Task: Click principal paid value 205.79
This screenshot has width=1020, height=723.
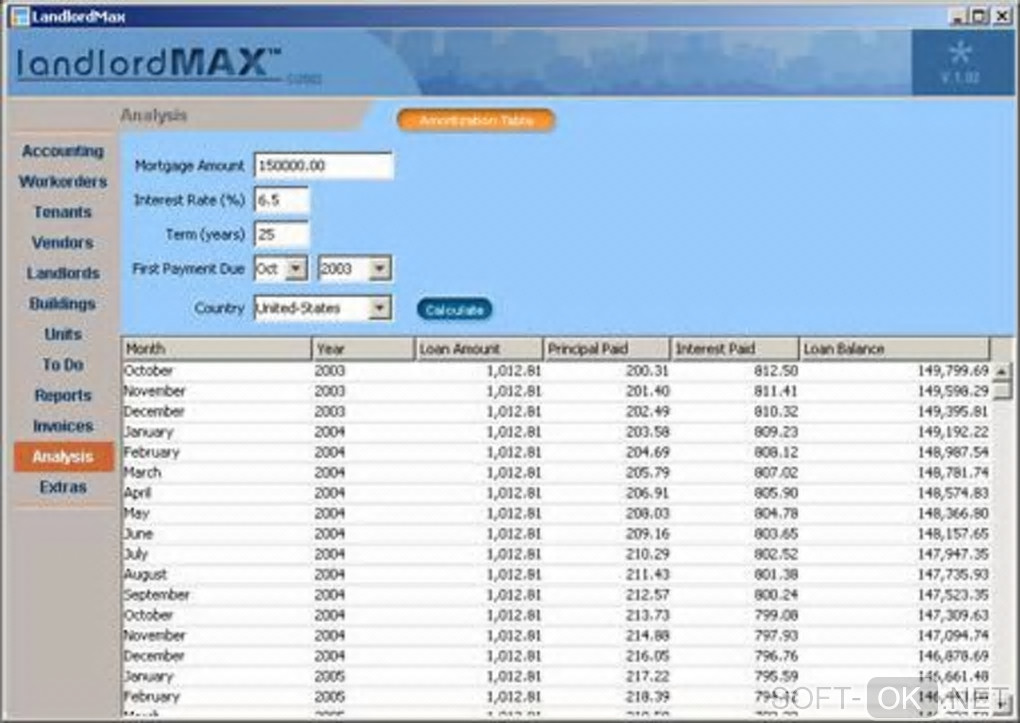Action: click(647, 472)
